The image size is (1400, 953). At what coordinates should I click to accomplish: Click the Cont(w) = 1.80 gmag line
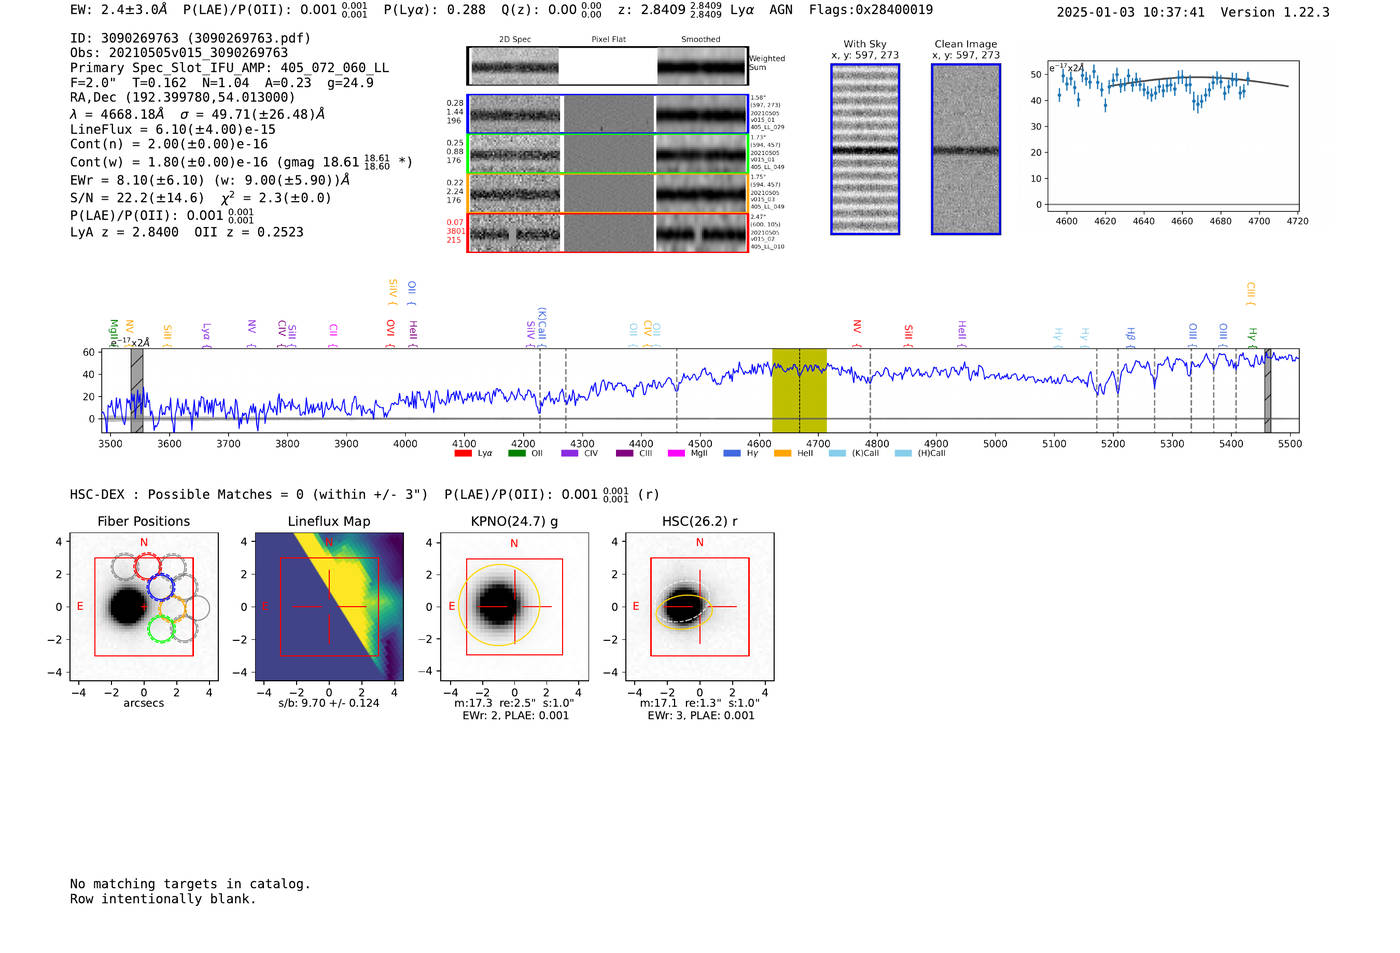click(241, 161)
